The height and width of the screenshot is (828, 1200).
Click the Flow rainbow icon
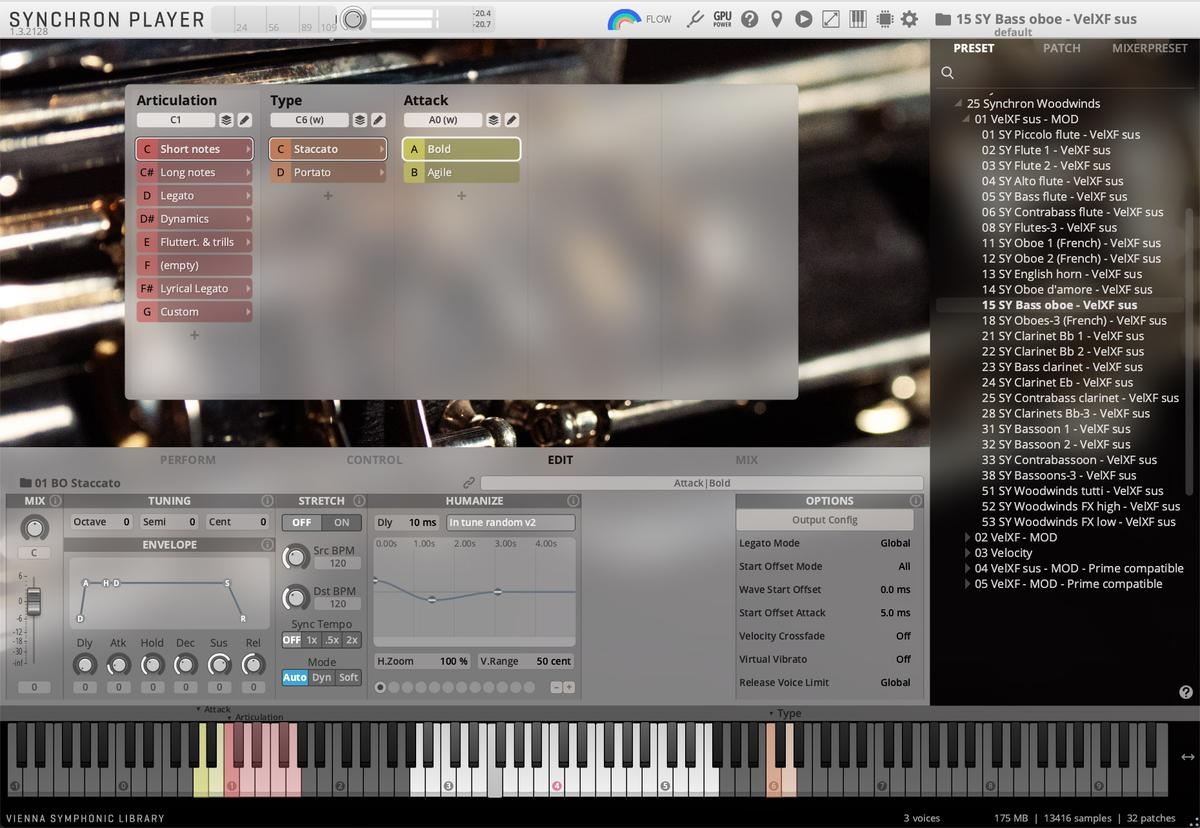pos(625,19)
